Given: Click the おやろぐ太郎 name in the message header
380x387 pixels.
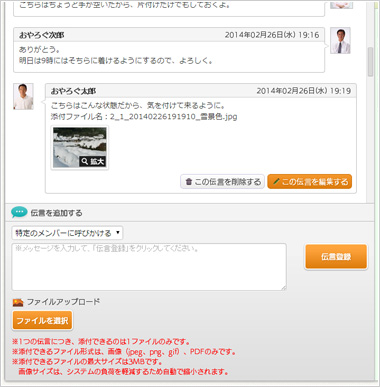Looking at the screenshot, I should pyautogui.click(x=73, y=91).
